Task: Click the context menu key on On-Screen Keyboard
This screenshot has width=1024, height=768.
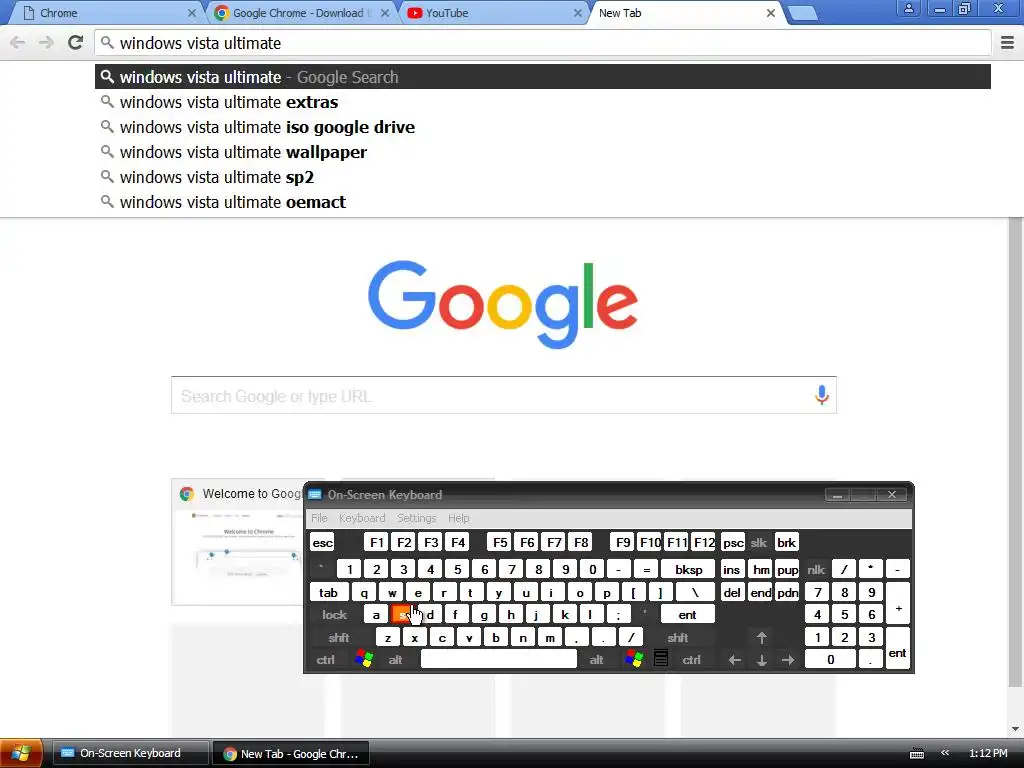Action: (x=661, y=659)
